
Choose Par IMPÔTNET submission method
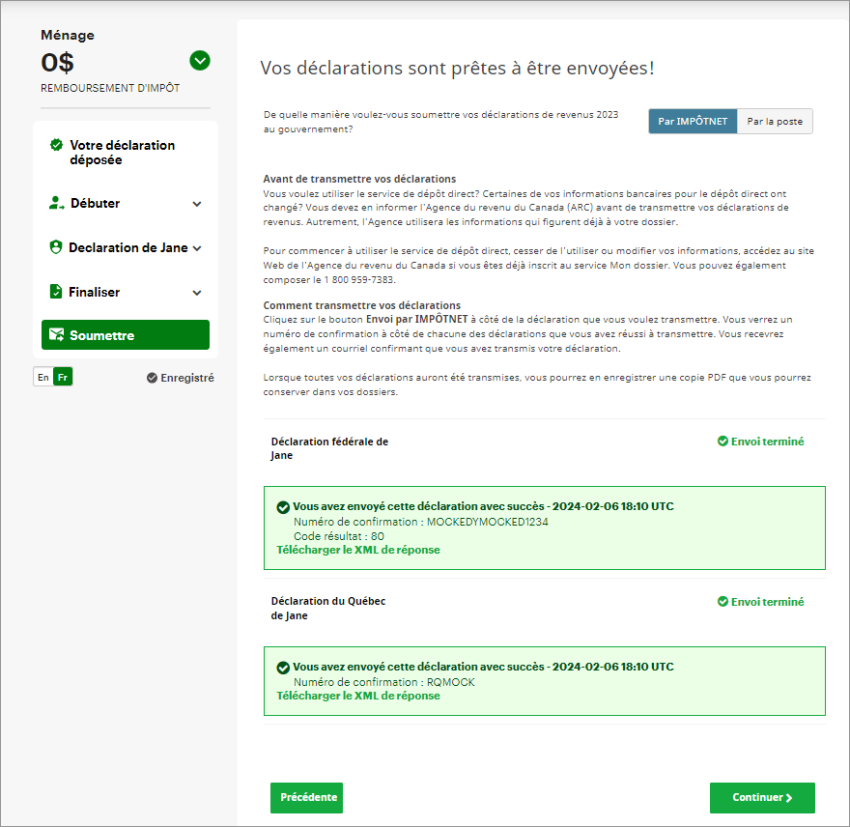pyautogui.click(x=692, y=121)
